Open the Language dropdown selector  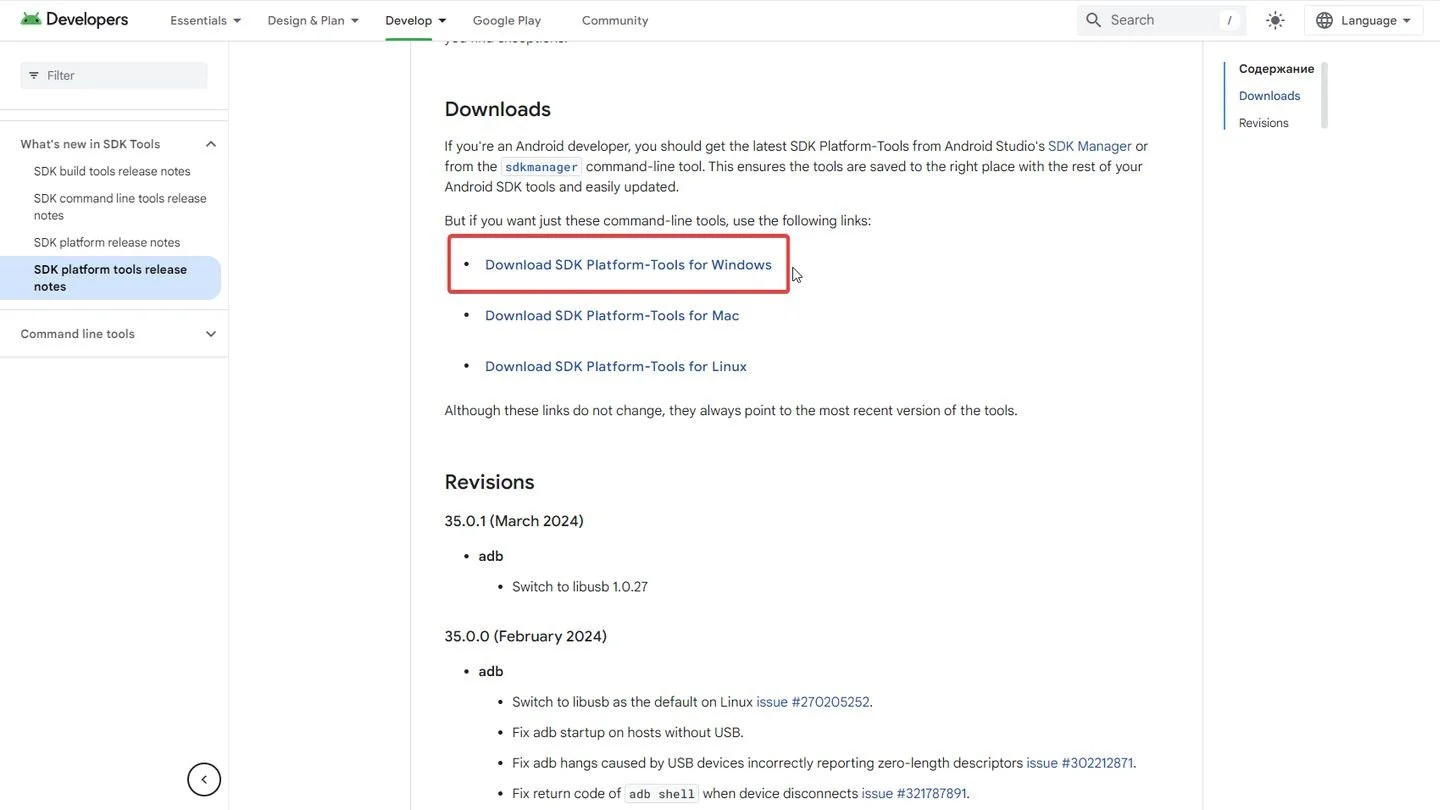coord(1364,20)
